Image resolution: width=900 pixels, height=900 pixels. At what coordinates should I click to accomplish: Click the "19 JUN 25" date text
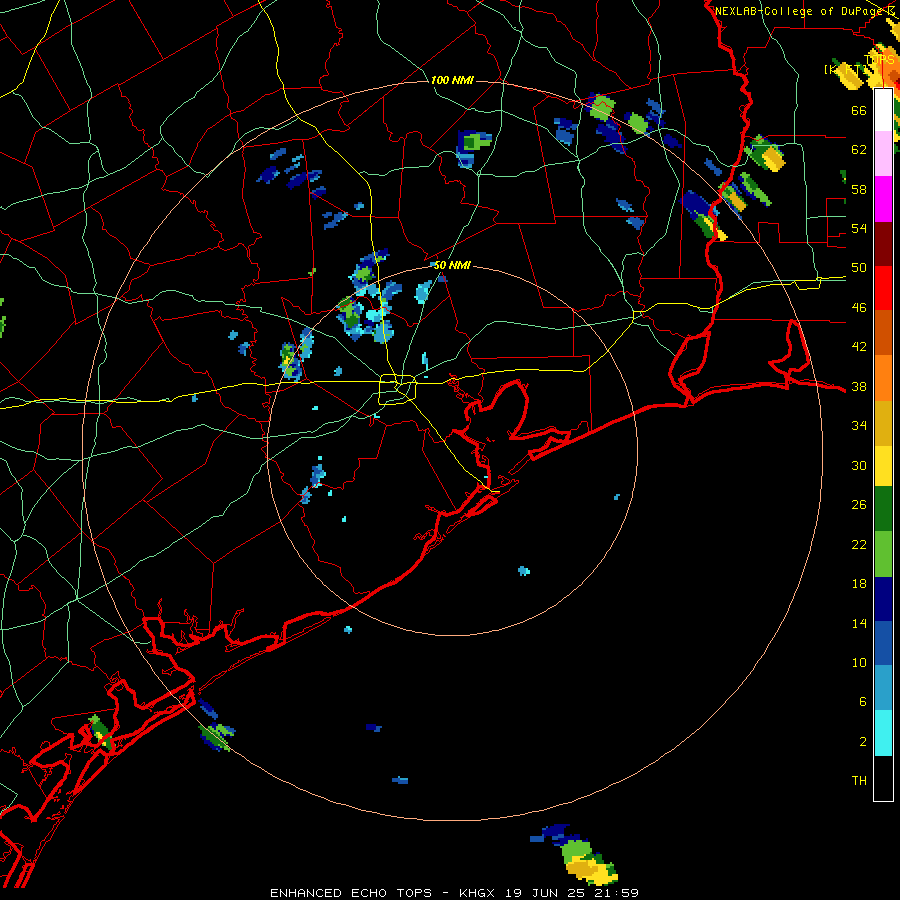coord(546,893)
